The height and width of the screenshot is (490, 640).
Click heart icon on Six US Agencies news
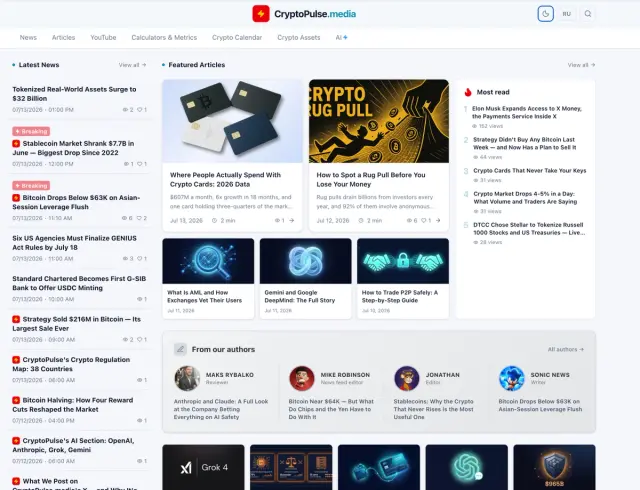pos(139,259)
